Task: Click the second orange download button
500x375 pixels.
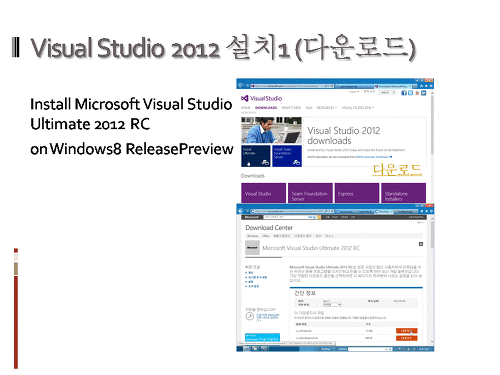Action: pyautogui.click(x=407, y=338)
